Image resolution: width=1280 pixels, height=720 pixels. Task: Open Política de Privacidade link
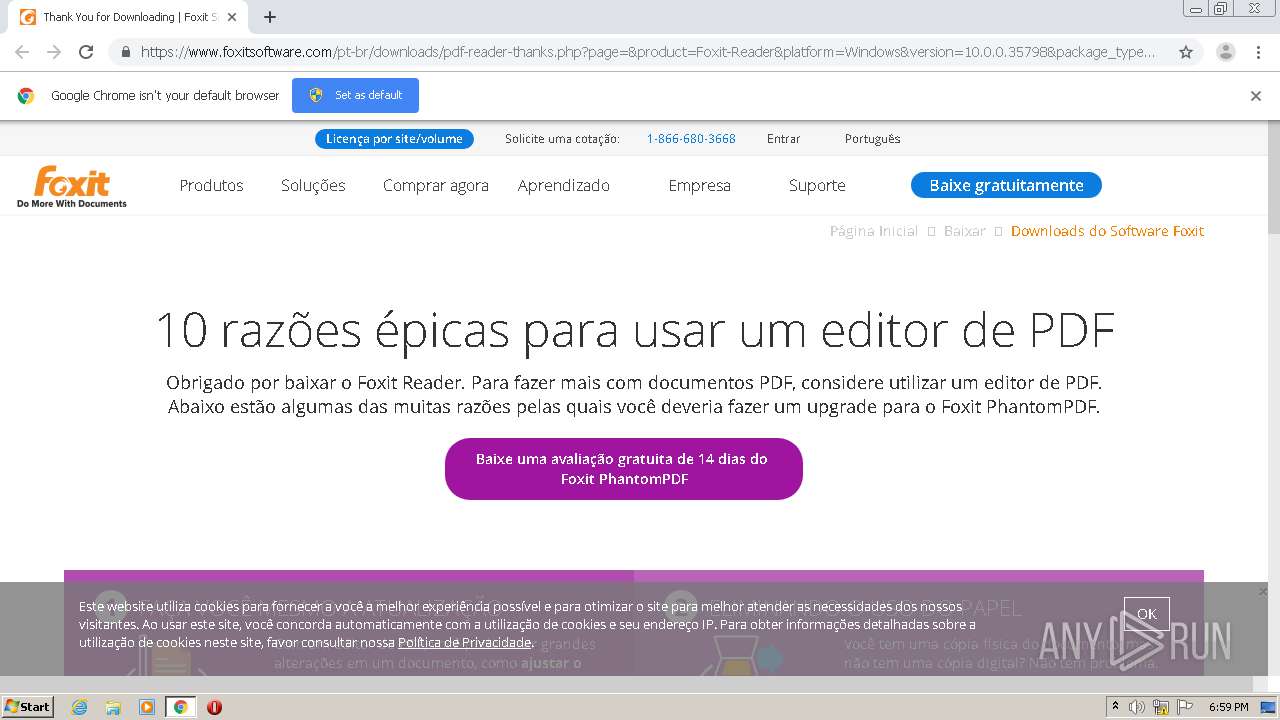[464, 642]
